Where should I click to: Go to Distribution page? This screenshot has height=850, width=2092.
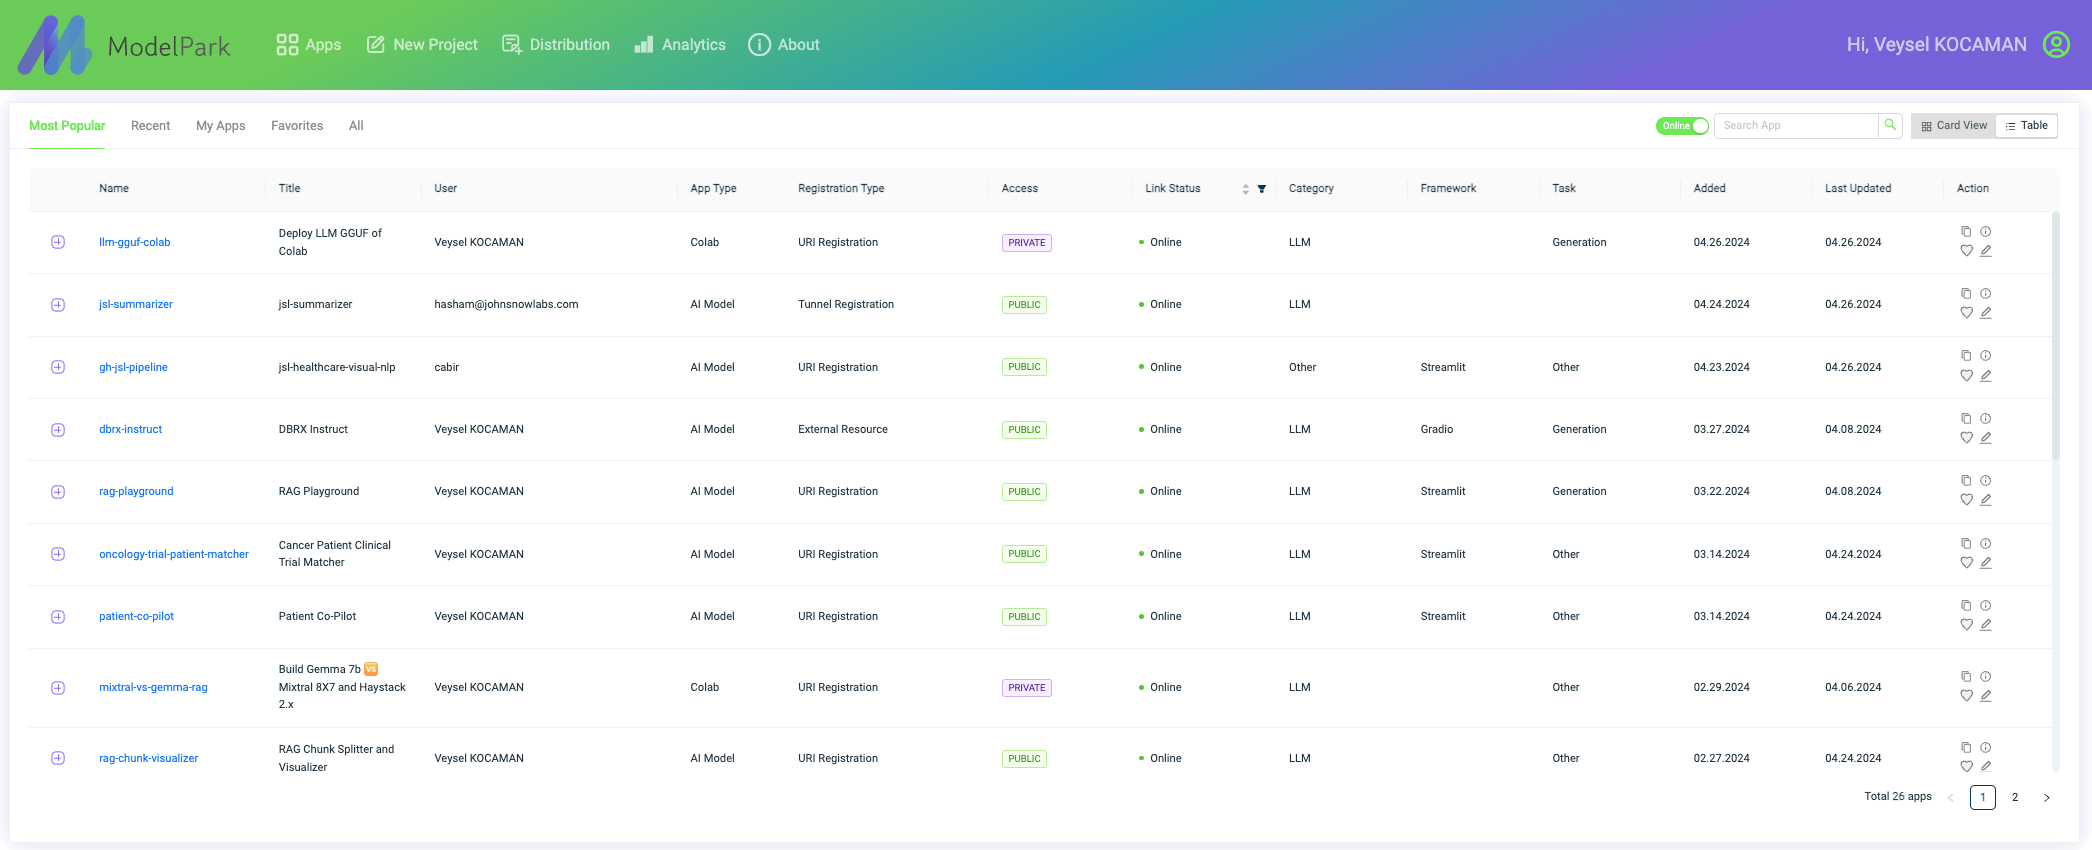point(556,45)
